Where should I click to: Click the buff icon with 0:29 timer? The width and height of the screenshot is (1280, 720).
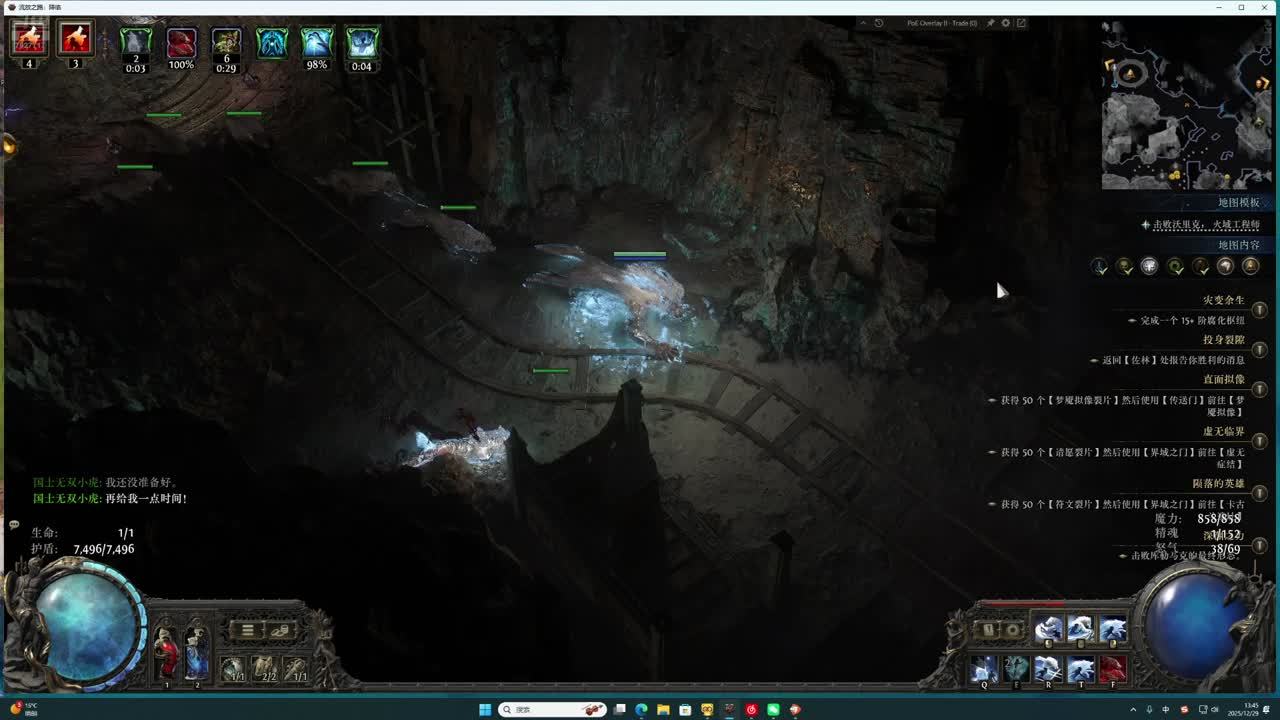(x=226, y=43)
